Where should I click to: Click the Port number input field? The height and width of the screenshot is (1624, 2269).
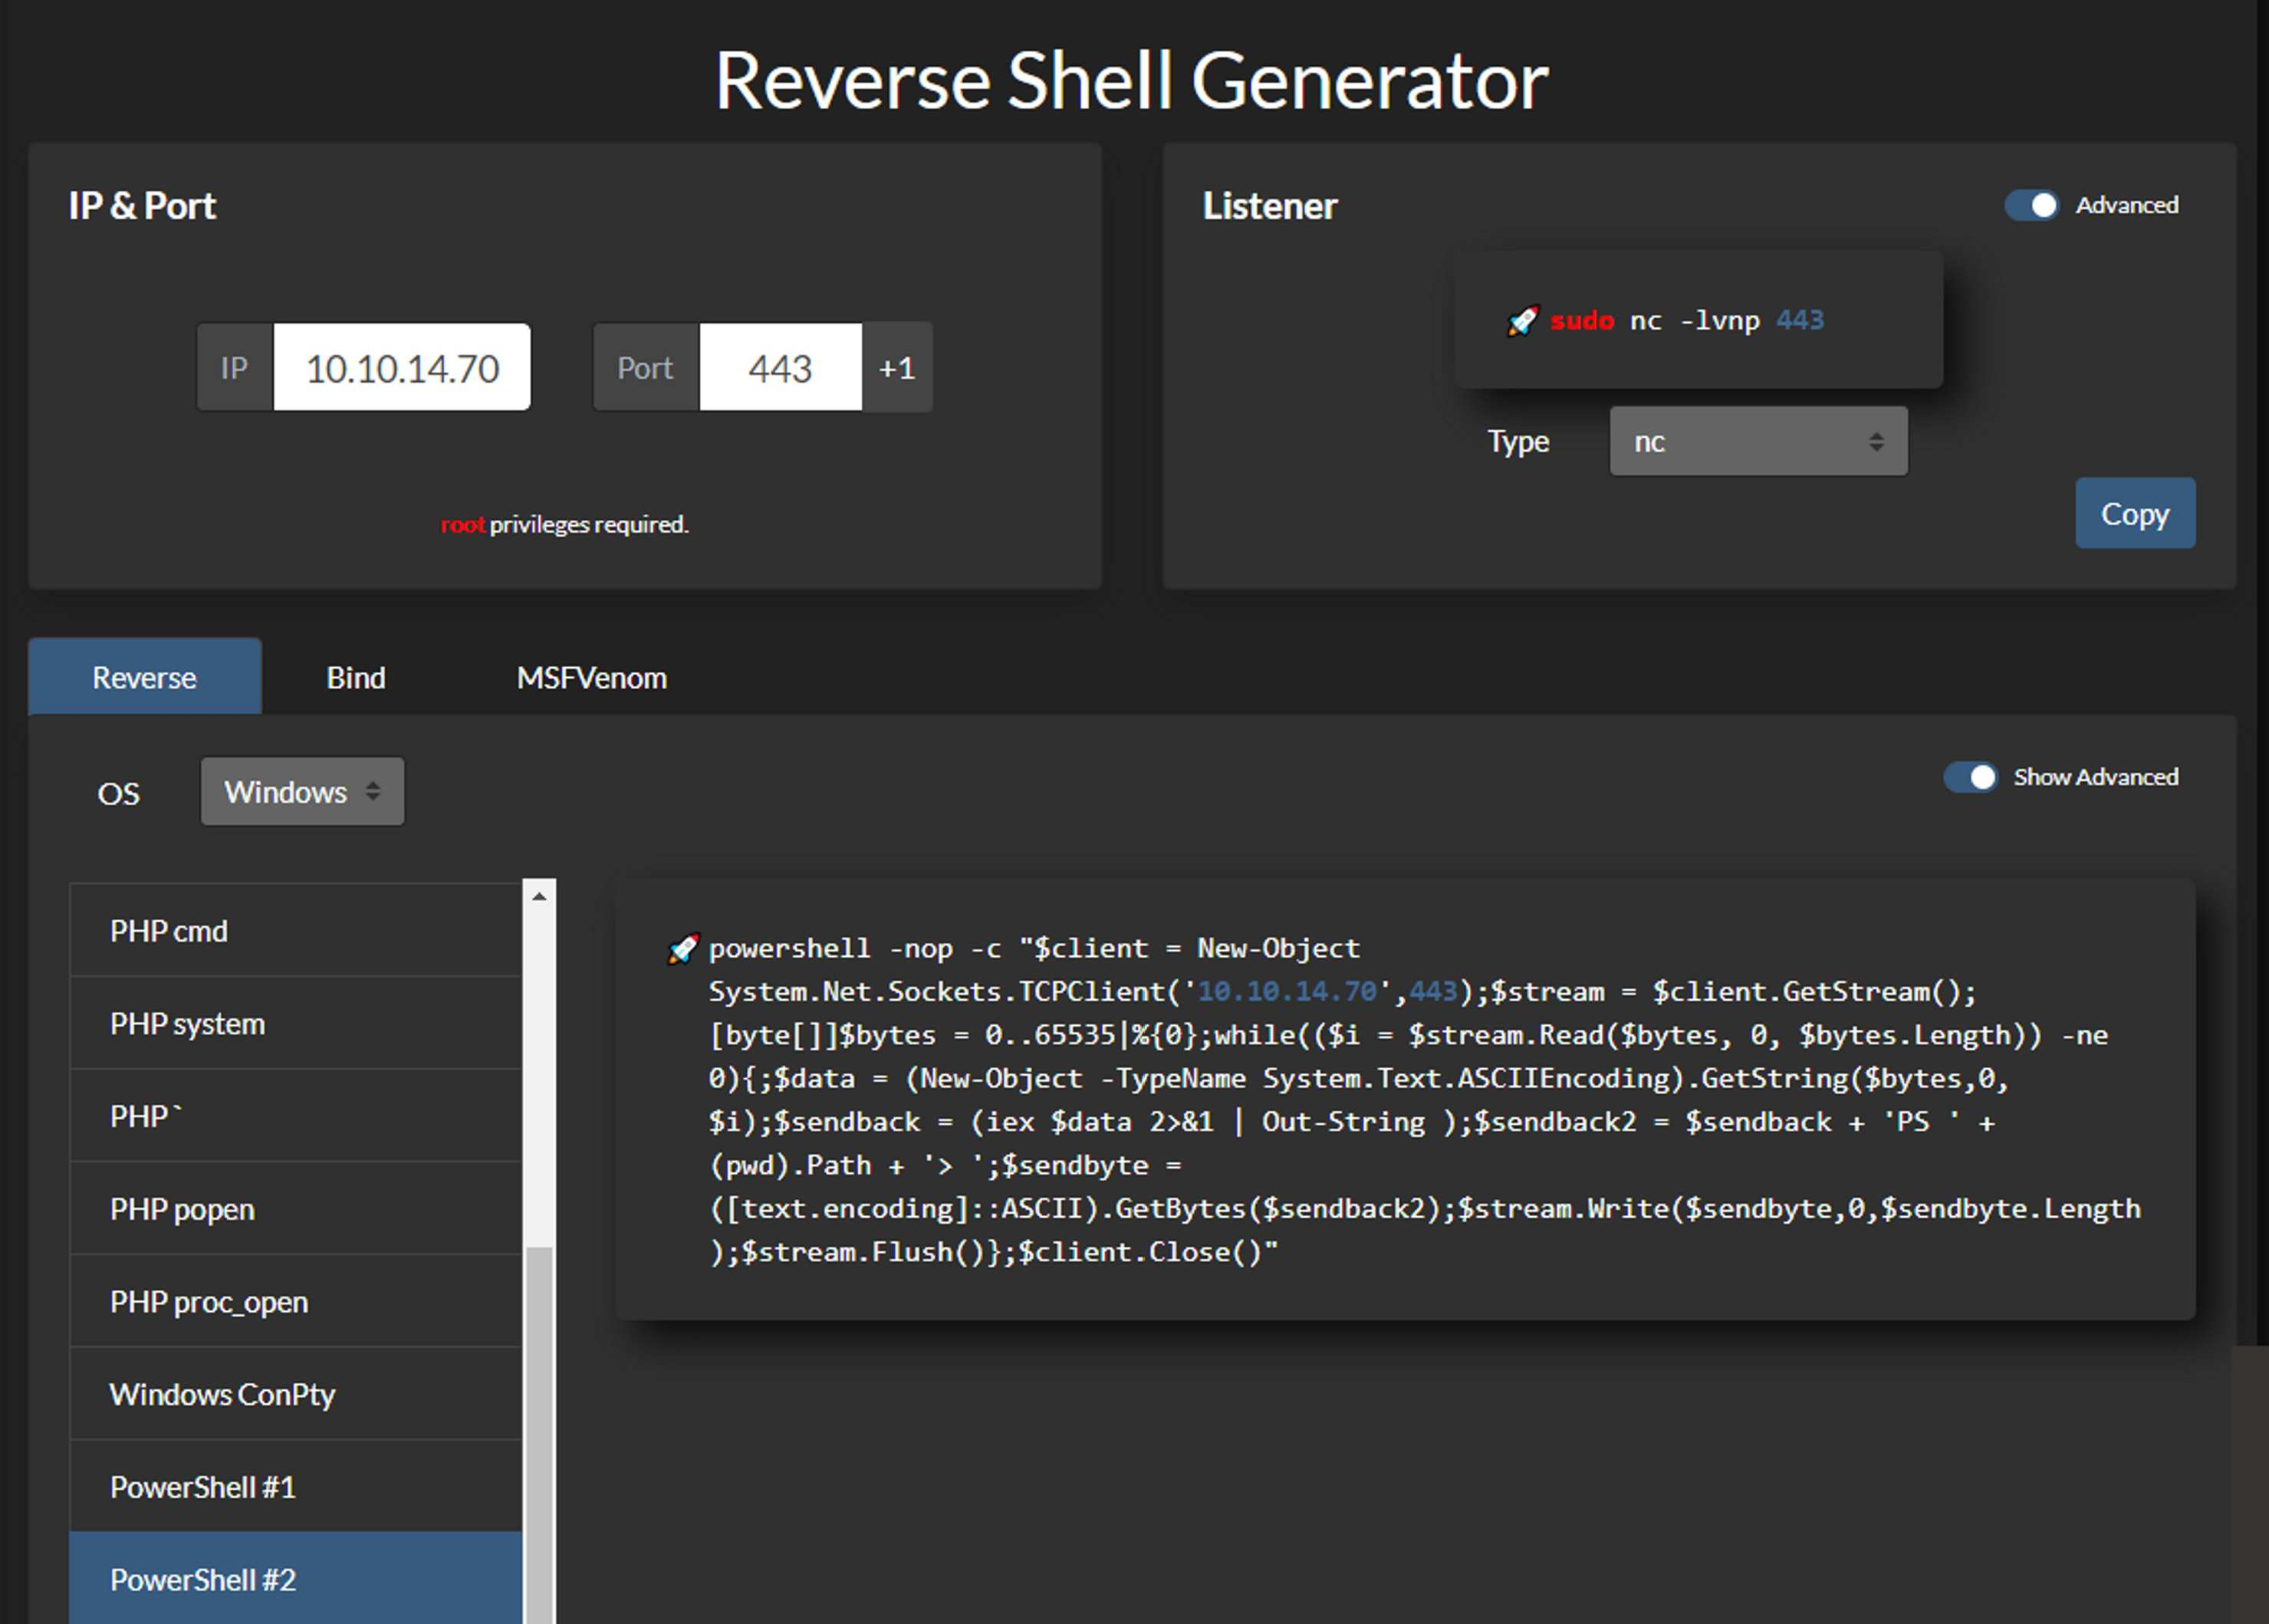click(780, 368)
